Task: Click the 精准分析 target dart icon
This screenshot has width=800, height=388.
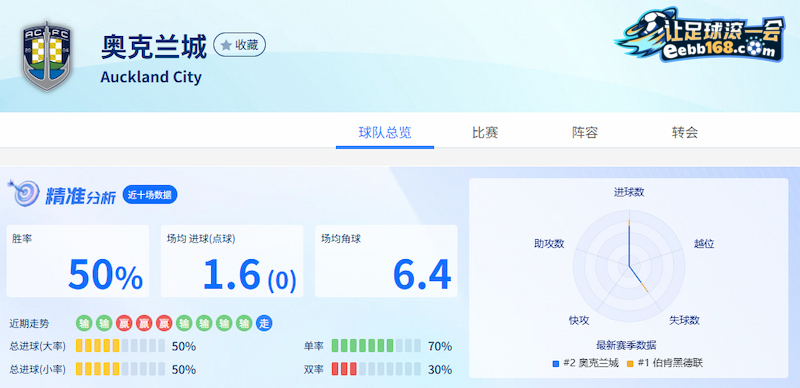Action: pos(23,193)
